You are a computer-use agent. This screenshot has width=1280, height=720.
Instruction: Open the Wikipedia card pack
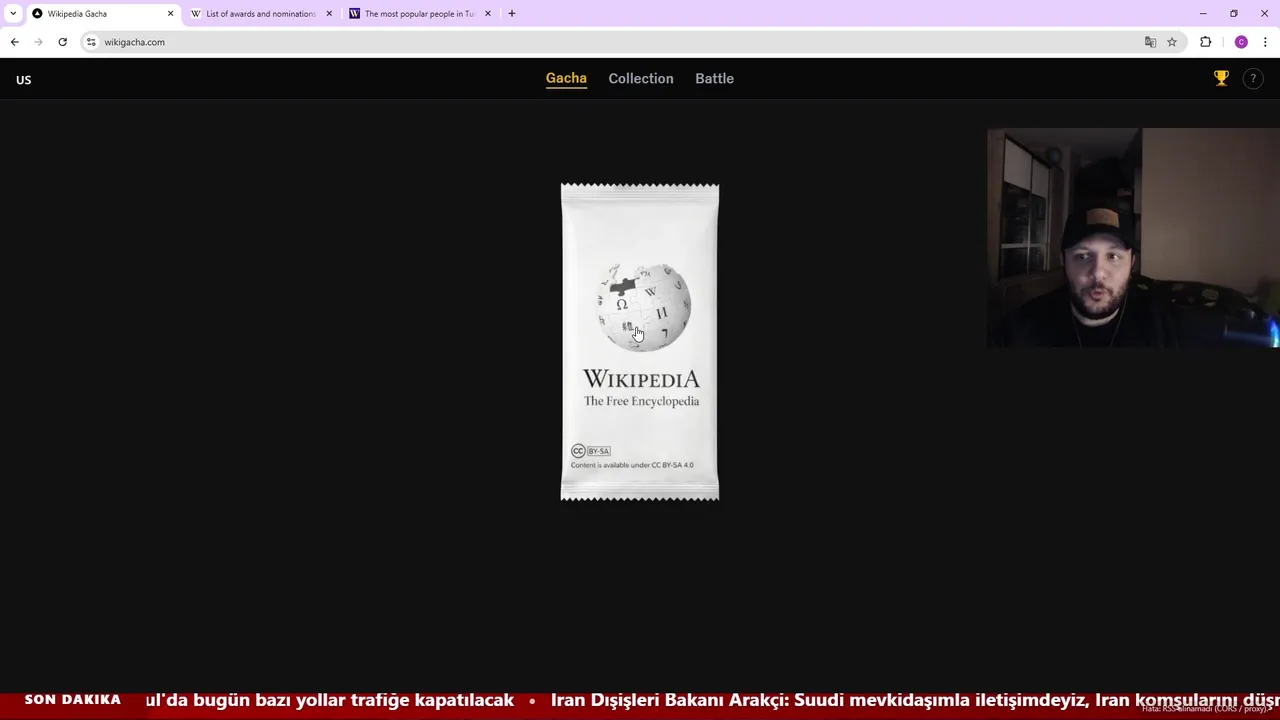pyautogui.click(x=640, y=342)
